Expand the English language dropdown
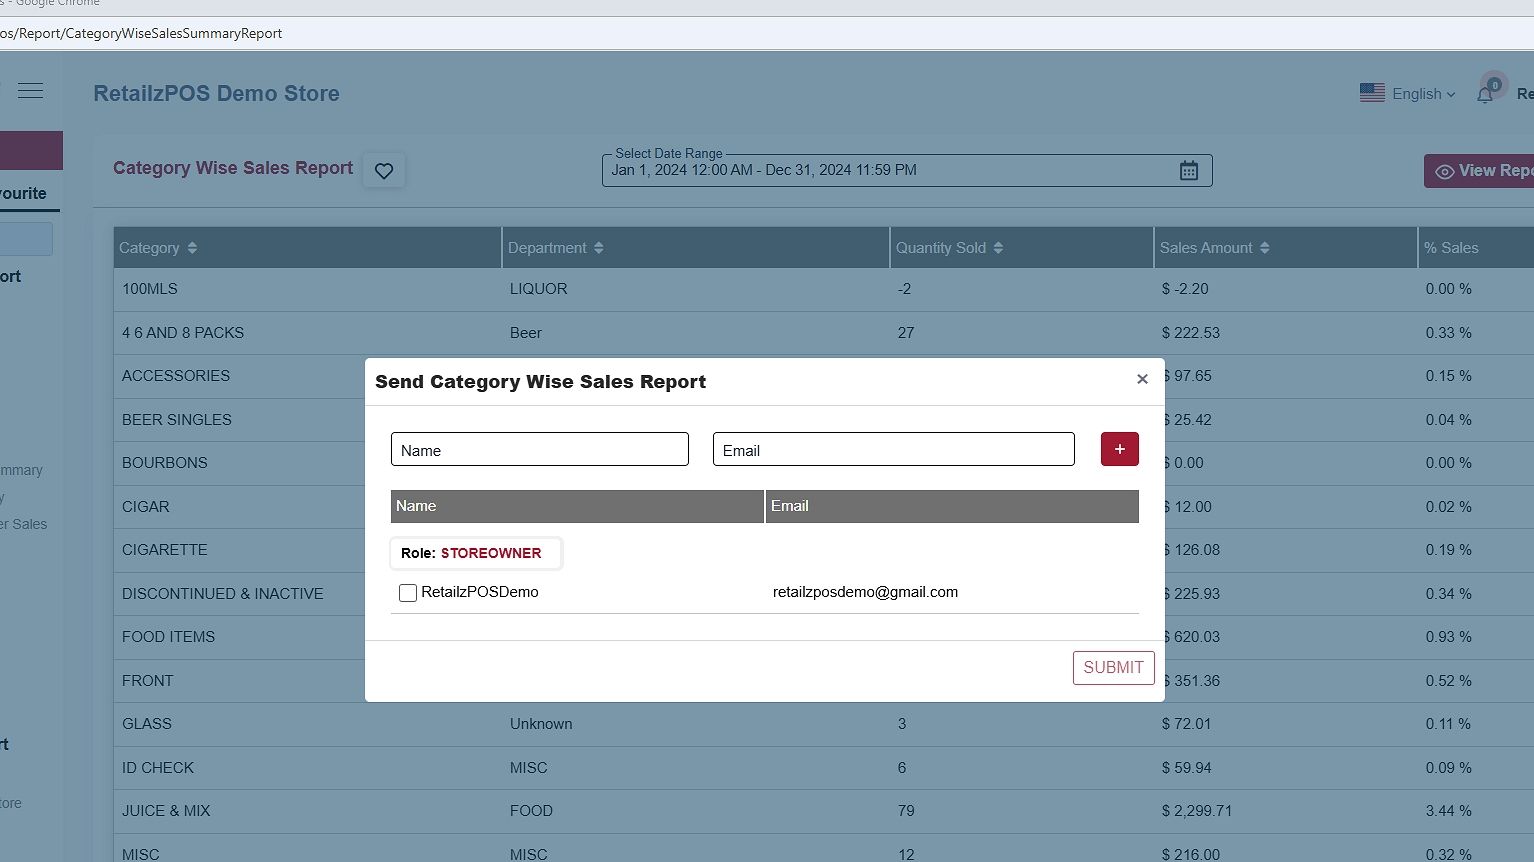Screen dimensions: 1534x862 point(1407,94)
